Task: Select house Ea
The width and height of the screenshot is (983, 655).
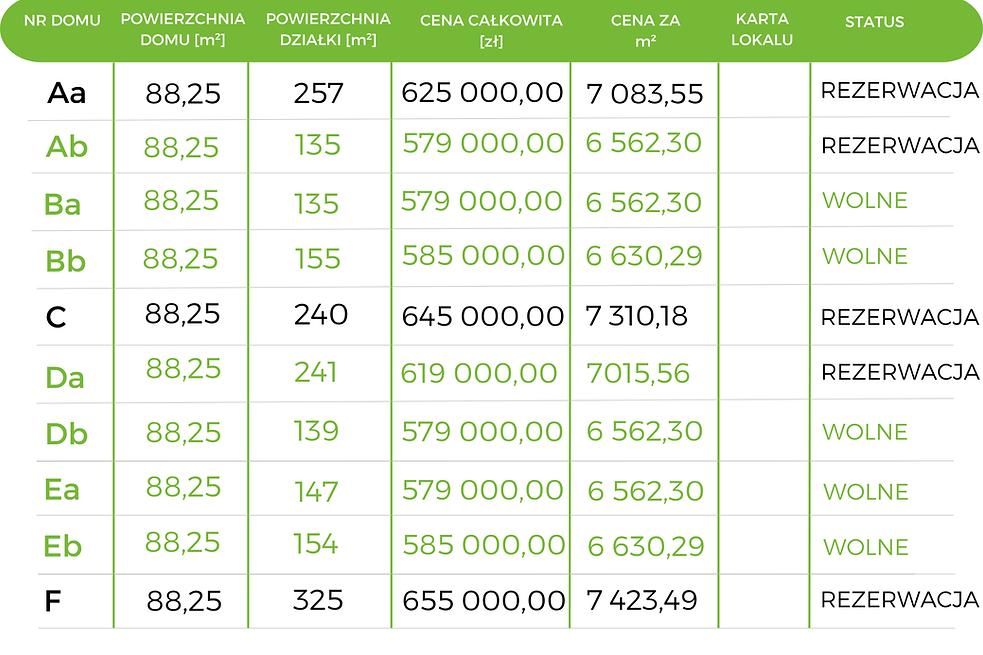Action: click(62, 490)
